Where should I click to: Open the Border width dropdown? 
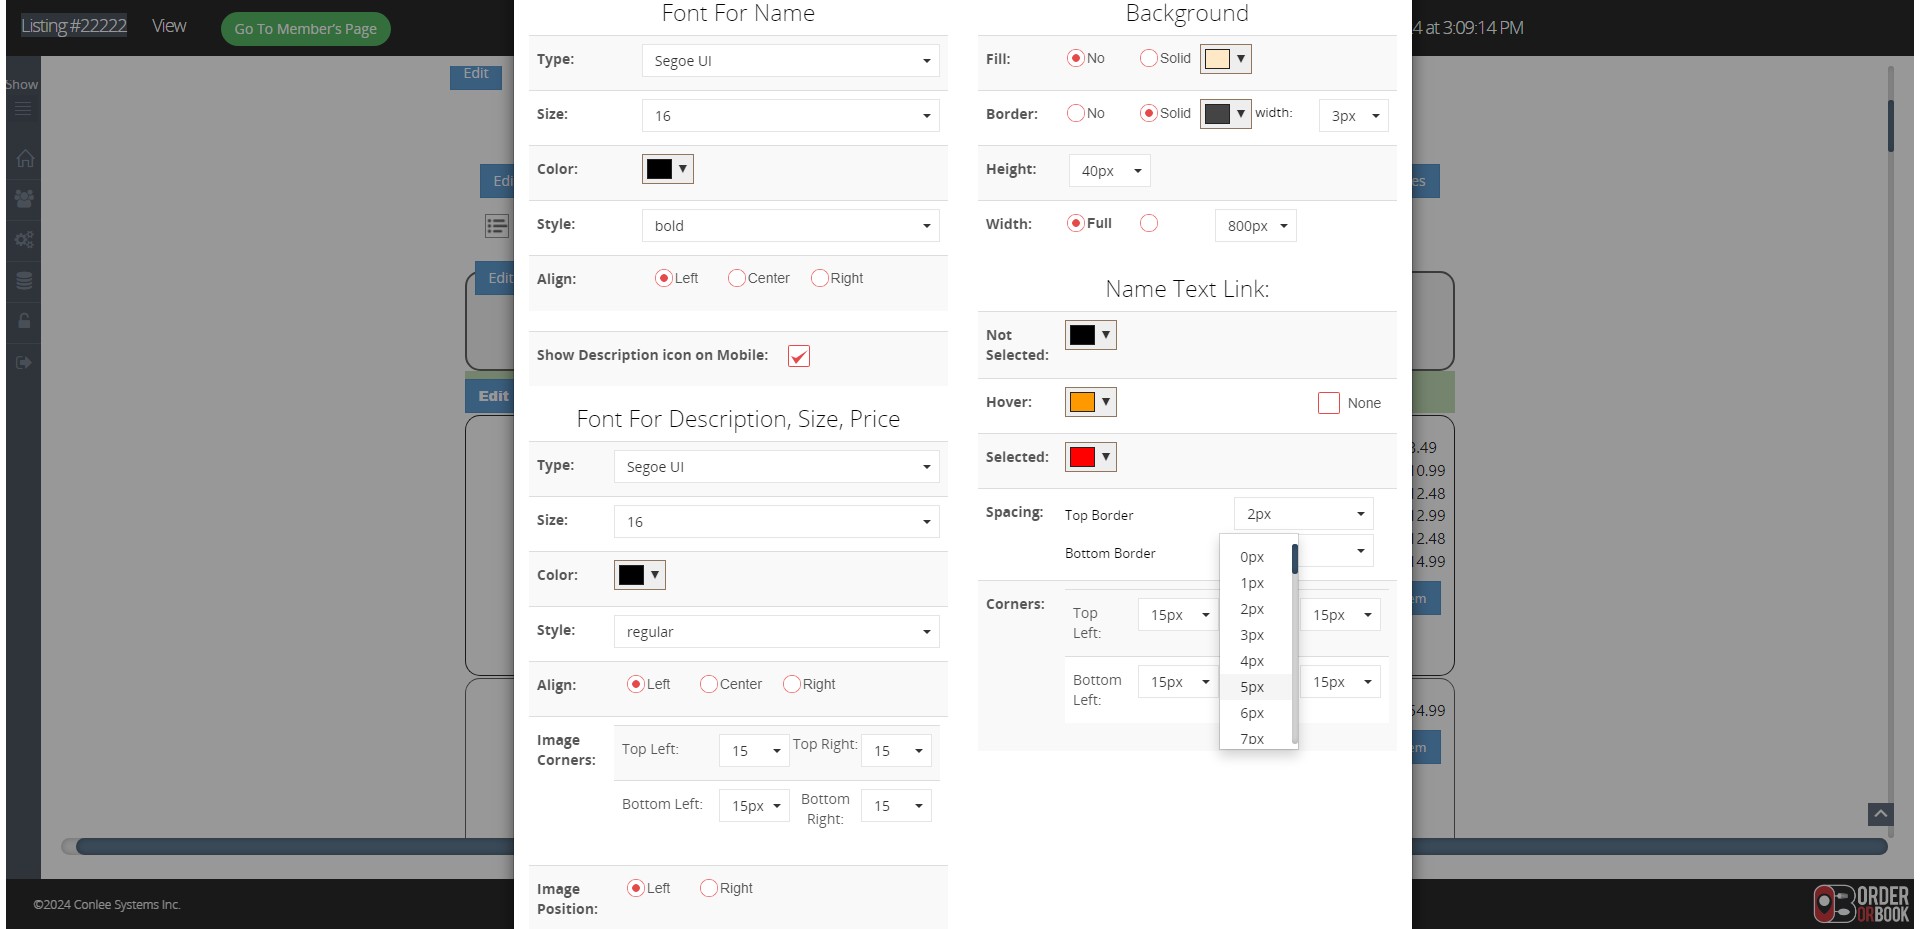coord(1353,115)
